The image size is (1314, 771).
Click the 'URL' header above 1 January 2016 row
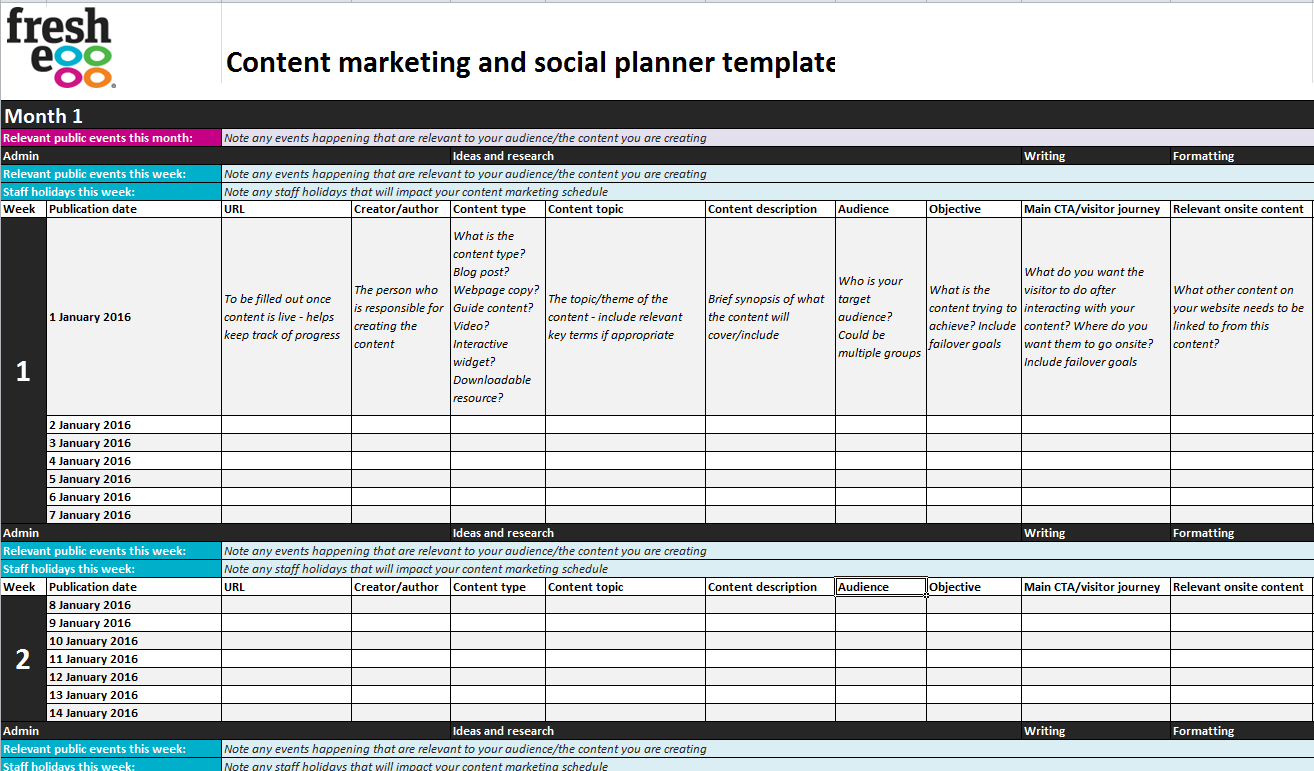click(x=286, y=209)
